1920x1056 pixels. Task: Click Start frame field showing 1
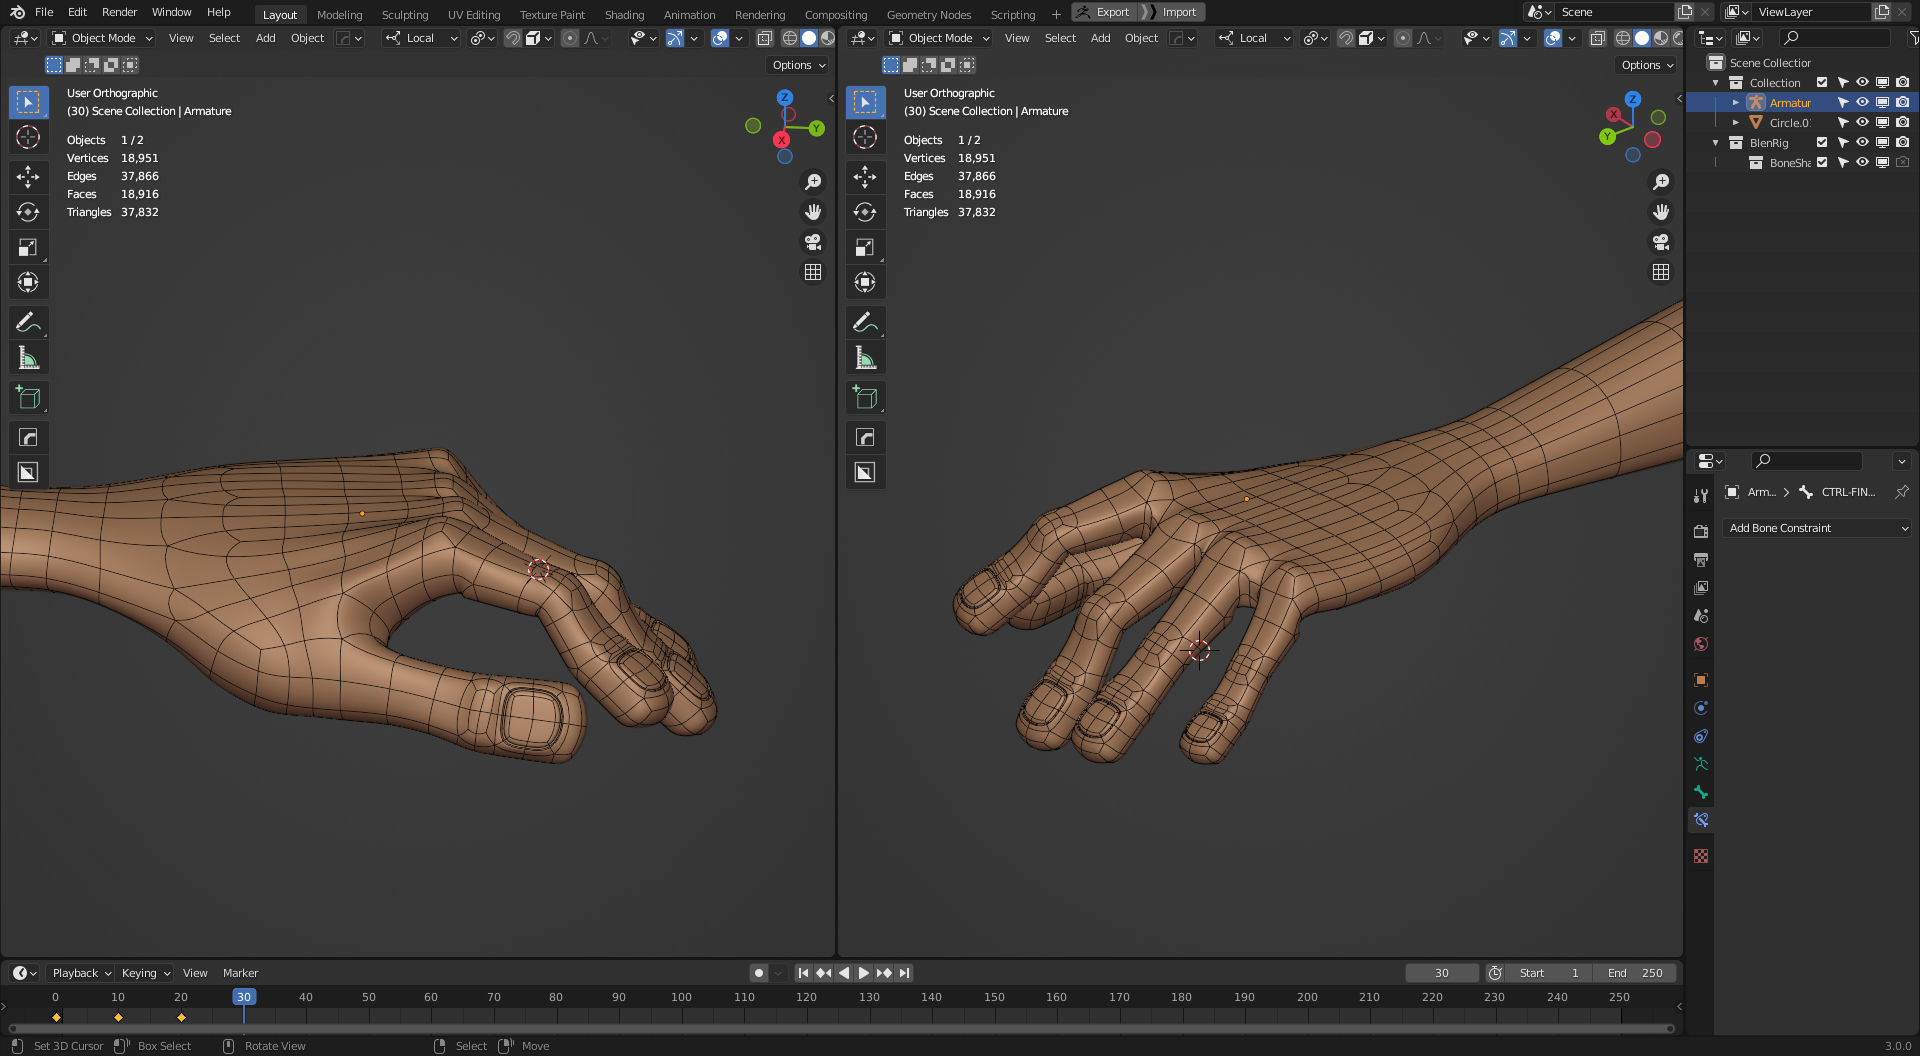1549,973
